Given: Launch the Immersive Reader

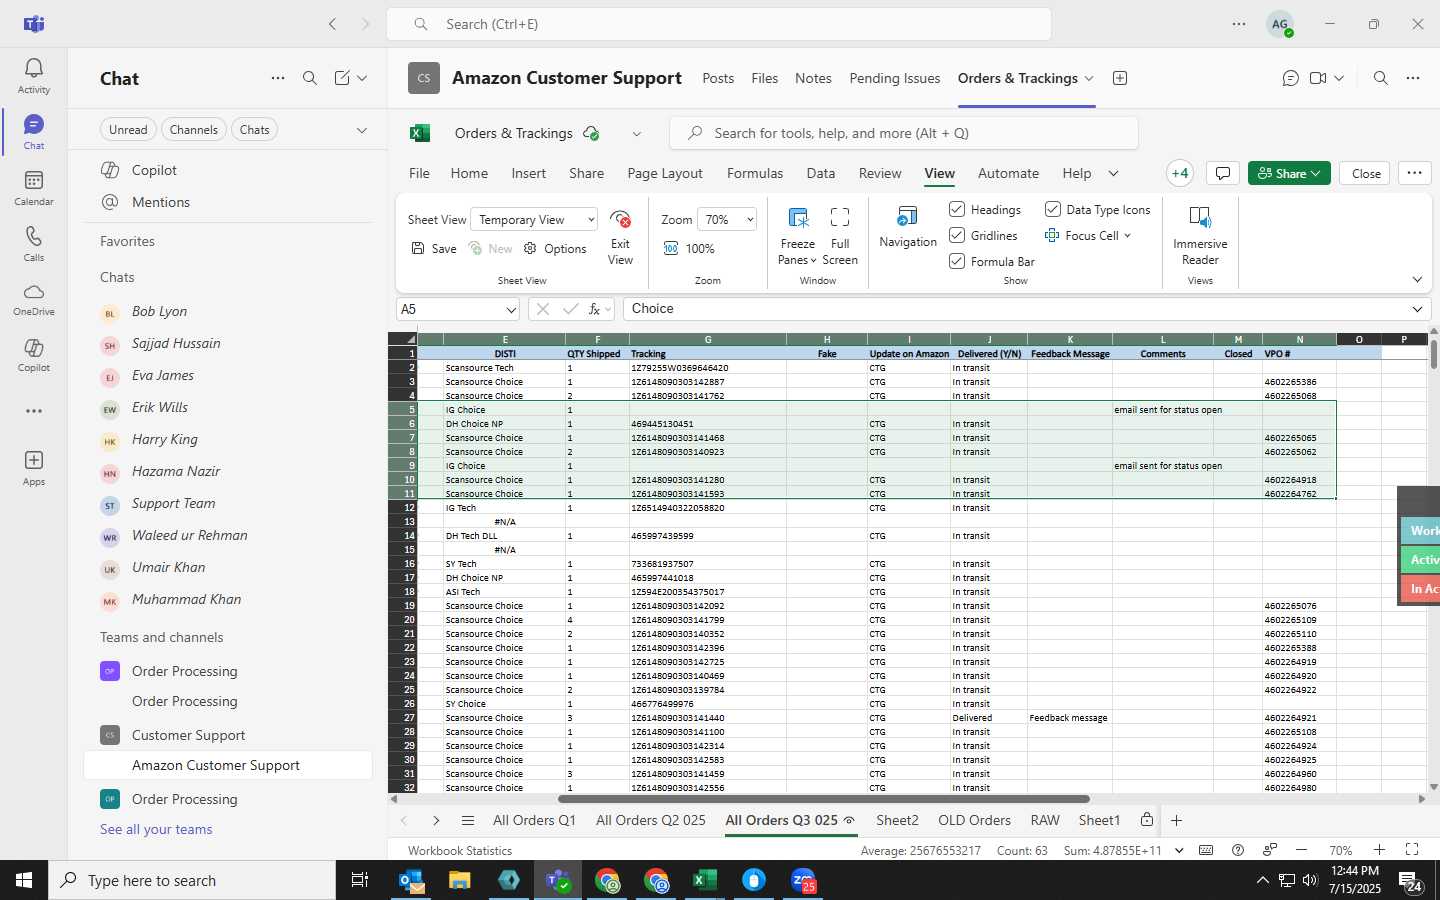Looking at the screenshot, I should click(x=1200, y=237).
